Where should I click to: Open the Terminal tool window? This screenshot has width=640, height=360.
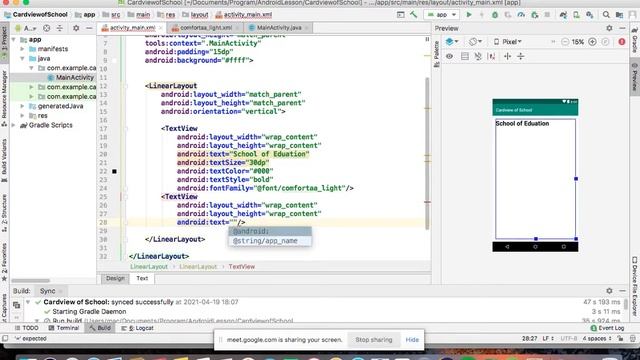tap(64, 328)
